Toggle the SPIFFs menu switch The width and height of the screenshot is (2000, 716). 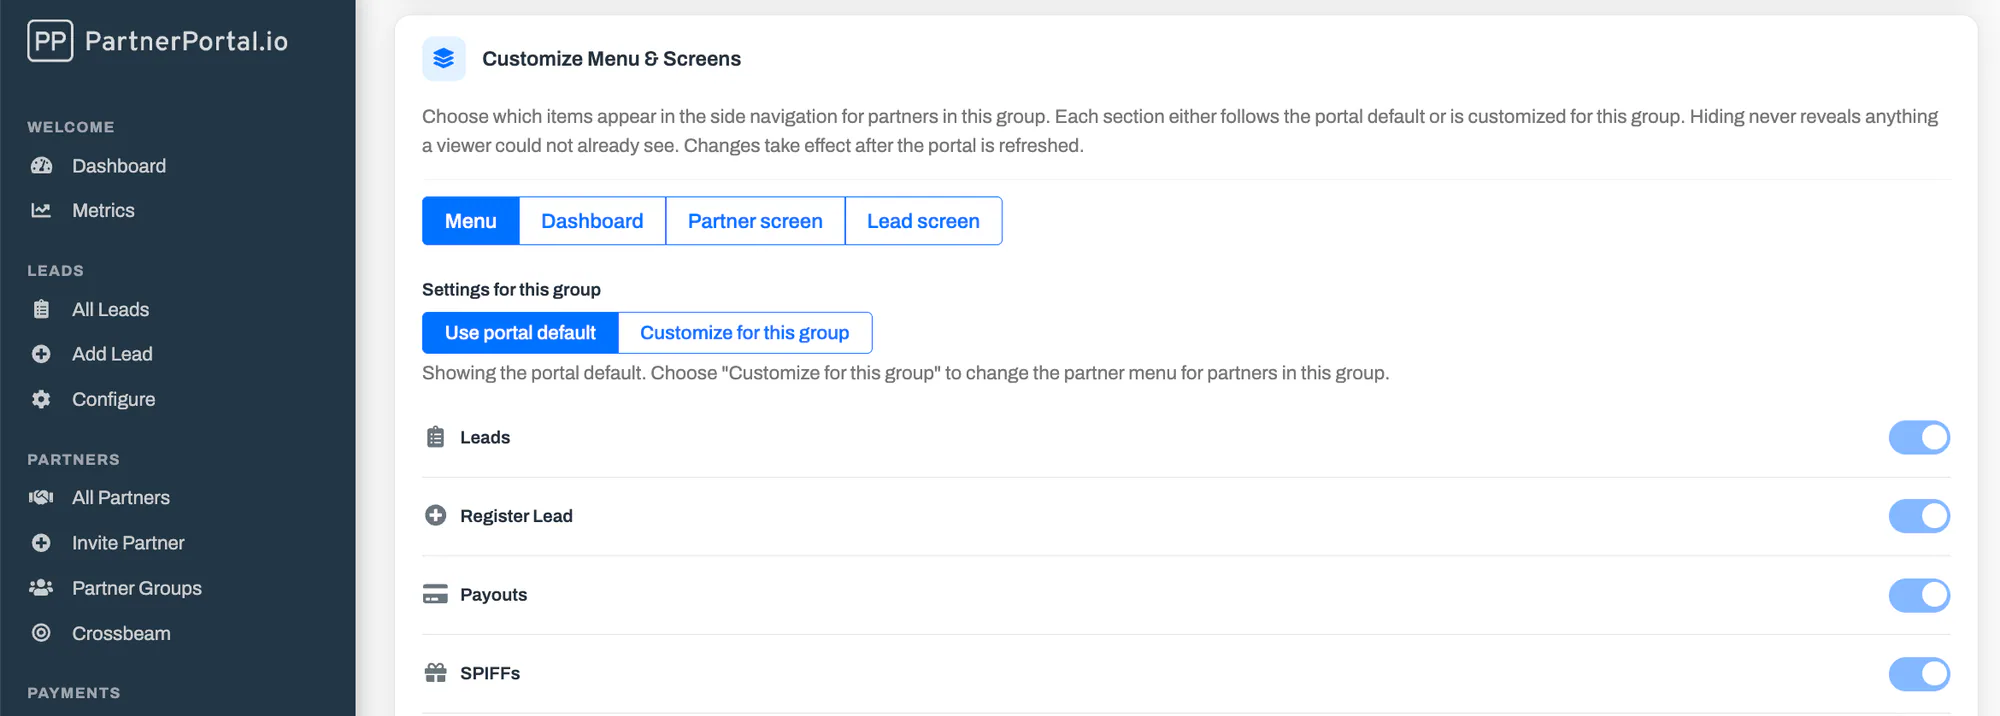click(1919, 674)
